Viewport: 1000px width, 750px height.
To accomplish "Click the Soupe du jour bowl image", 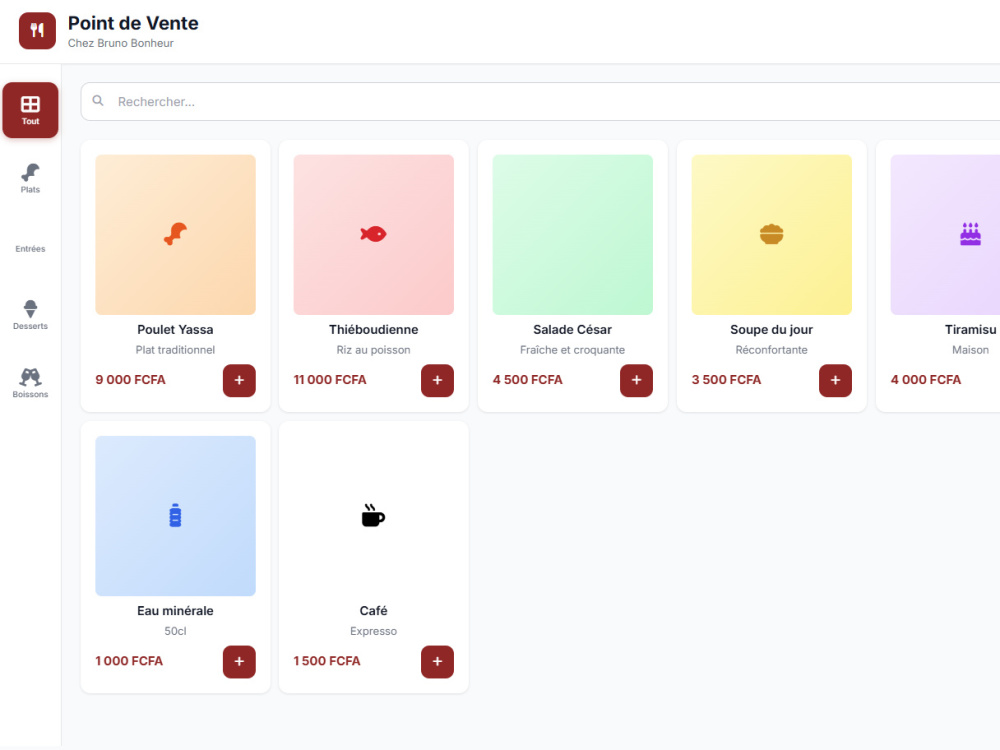I will [x=772, y=234].
